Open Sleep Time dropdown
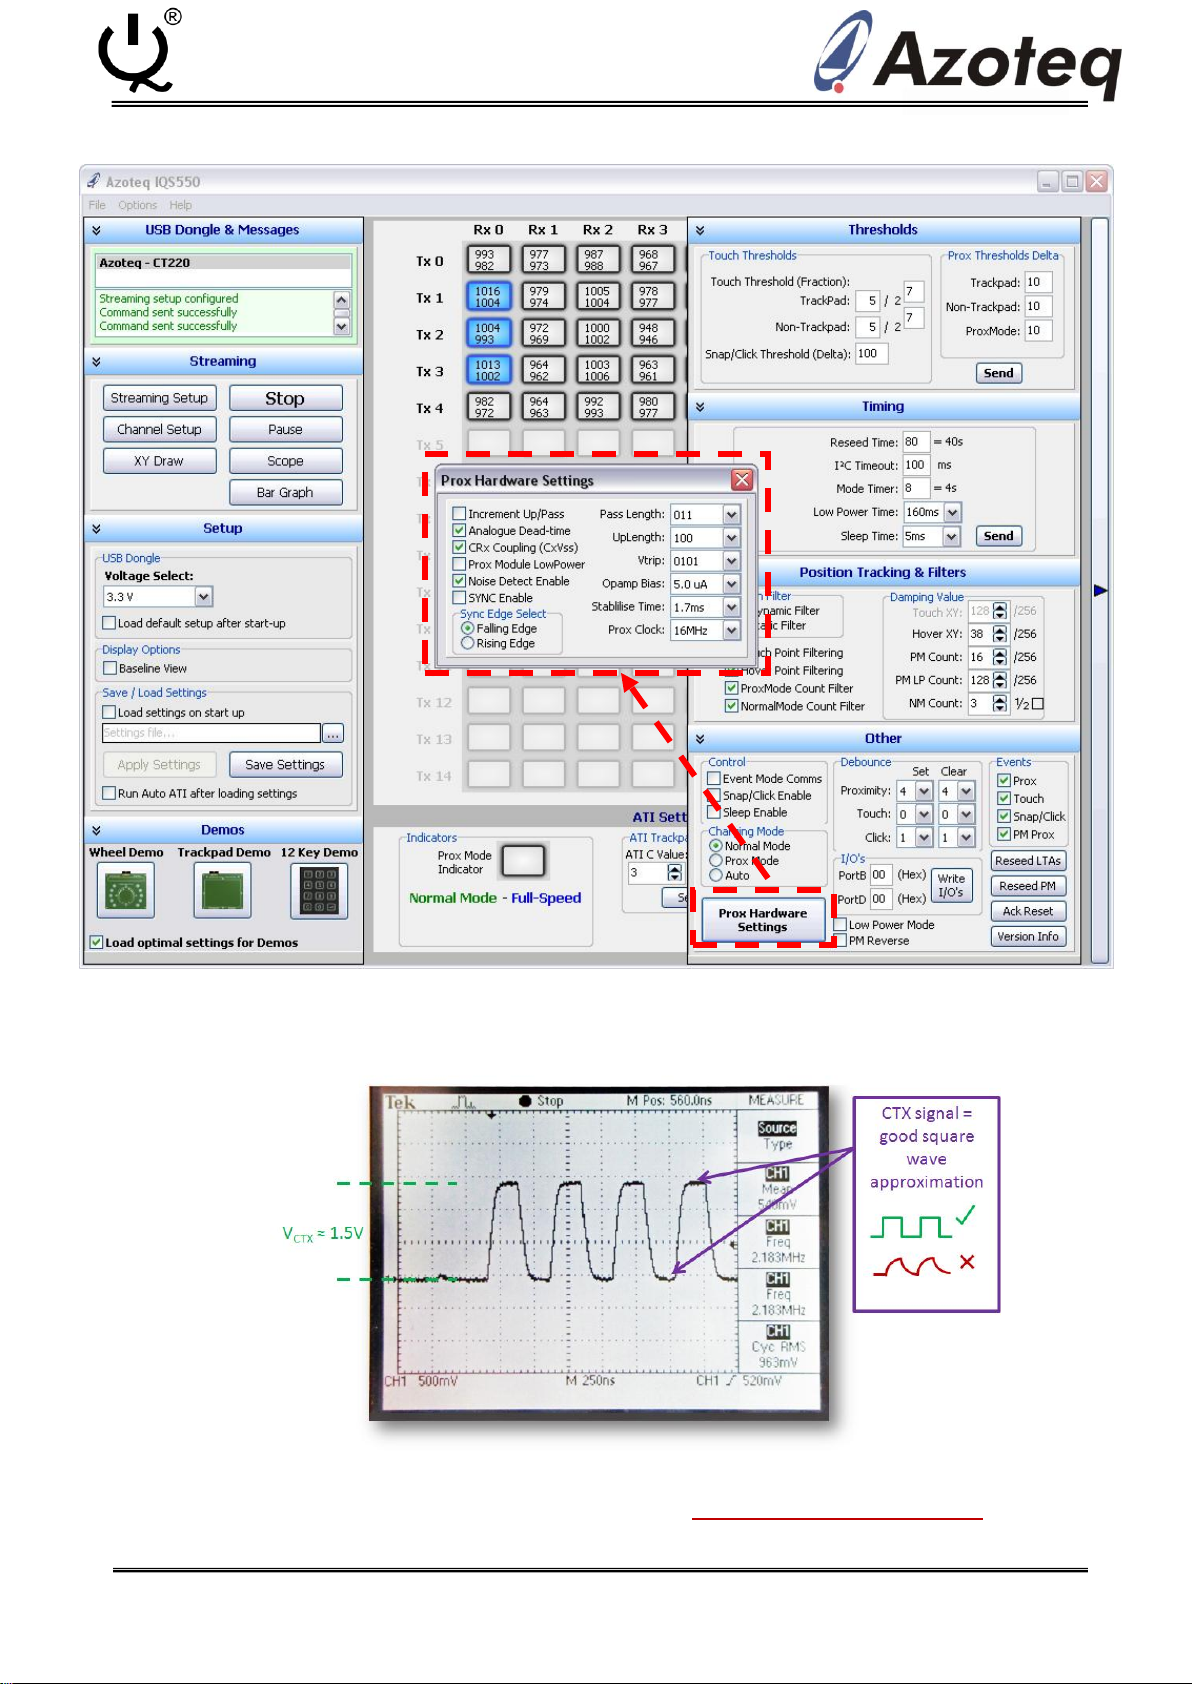 [x=952, y=537]
